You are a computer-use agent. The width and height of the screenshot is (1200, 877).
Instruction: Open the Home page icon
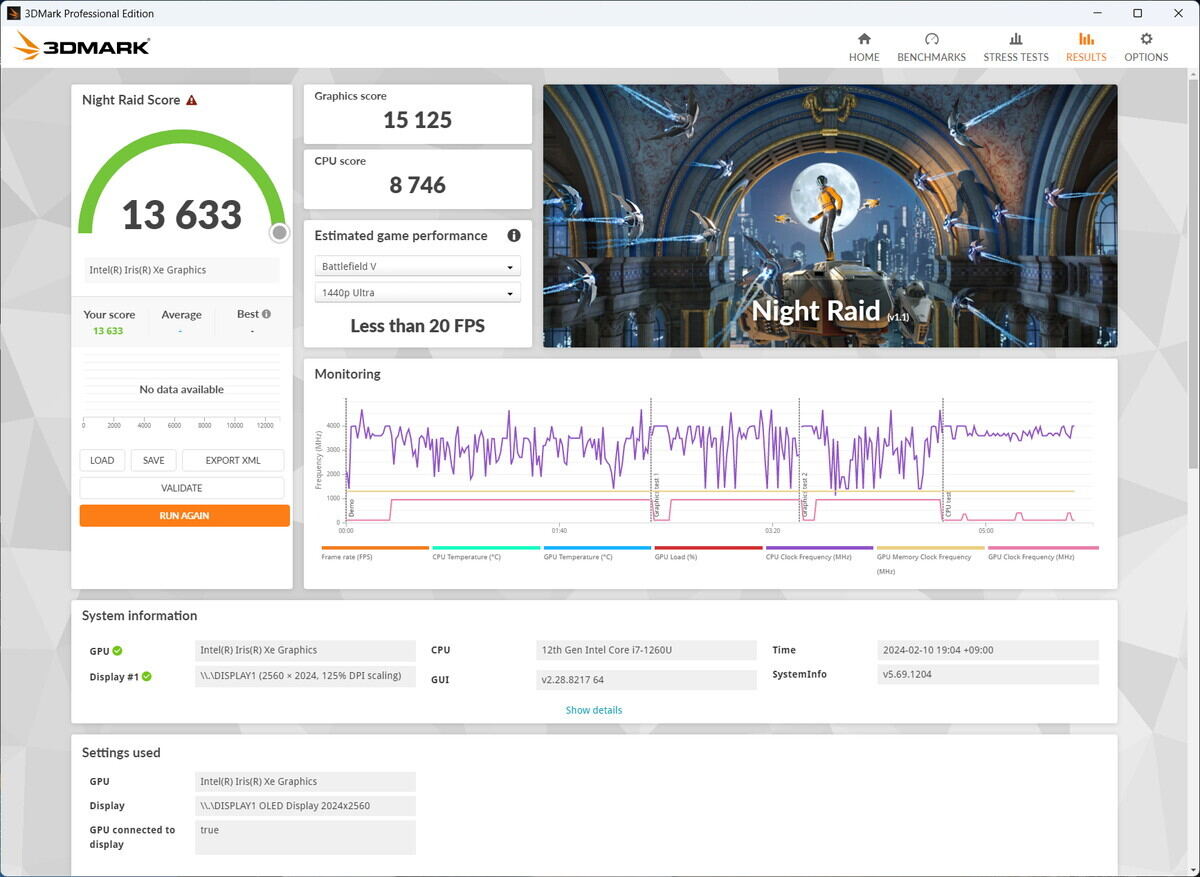(x=864, y=39)
